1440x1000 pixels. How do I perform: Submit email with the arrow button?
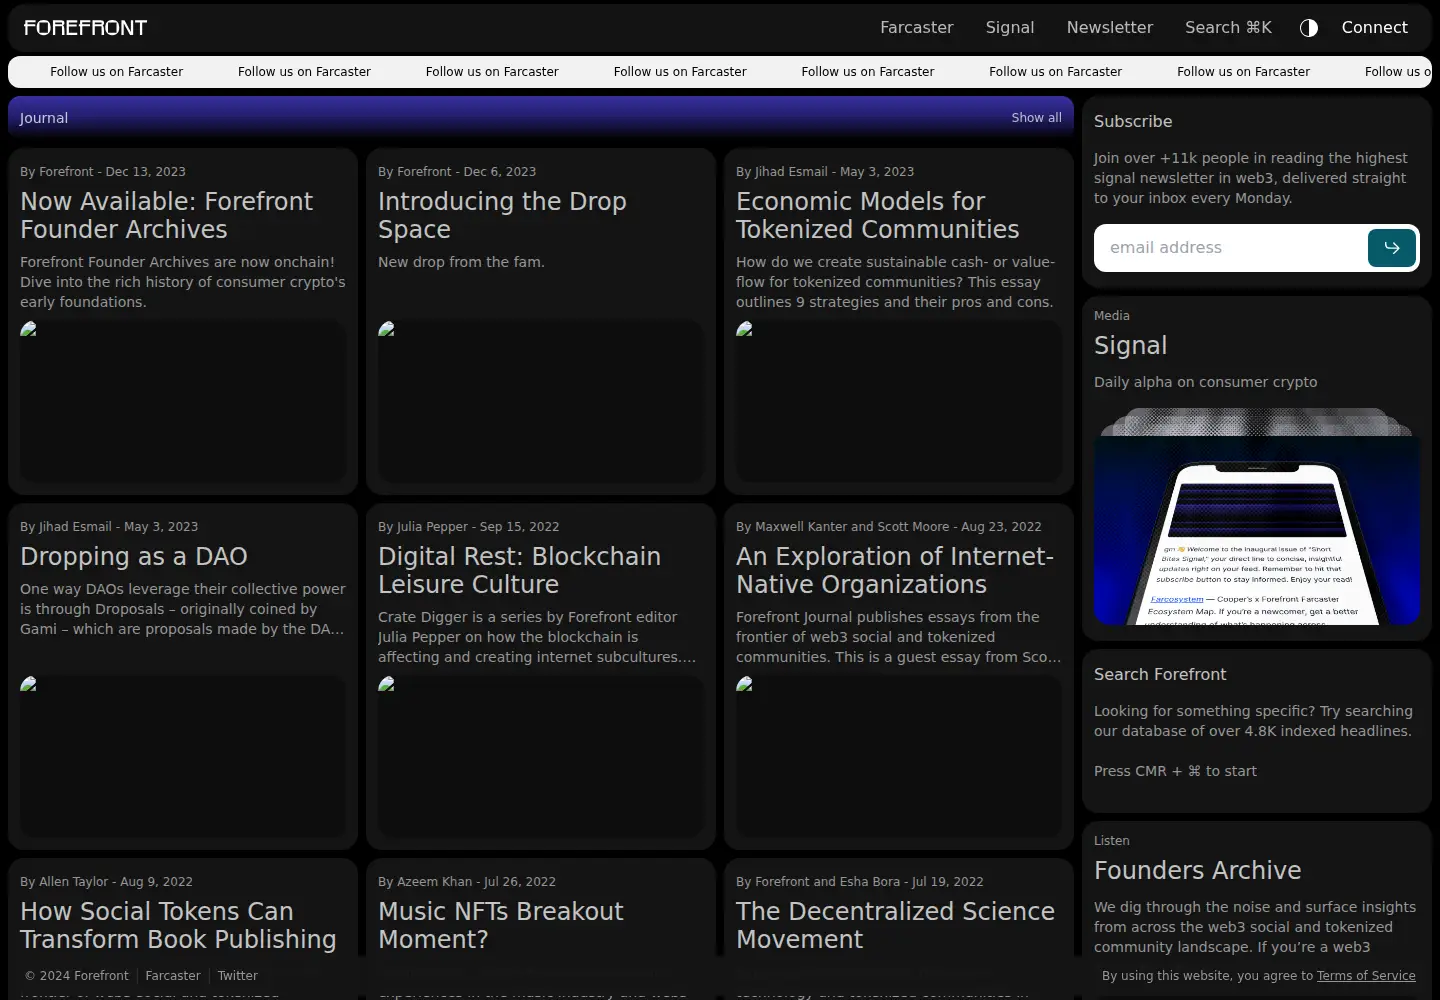1392,248
